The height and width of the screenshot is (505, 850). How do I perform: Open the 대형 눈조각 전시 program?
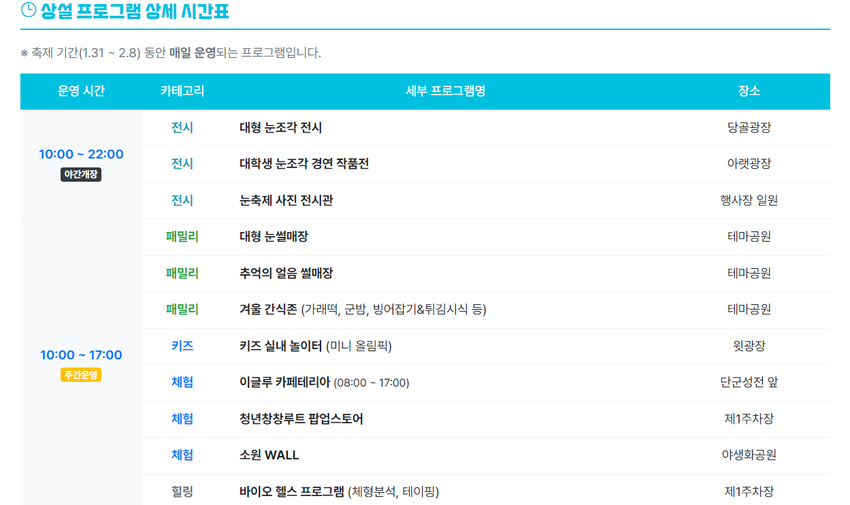pyautogui.click(x=280, y=128)
